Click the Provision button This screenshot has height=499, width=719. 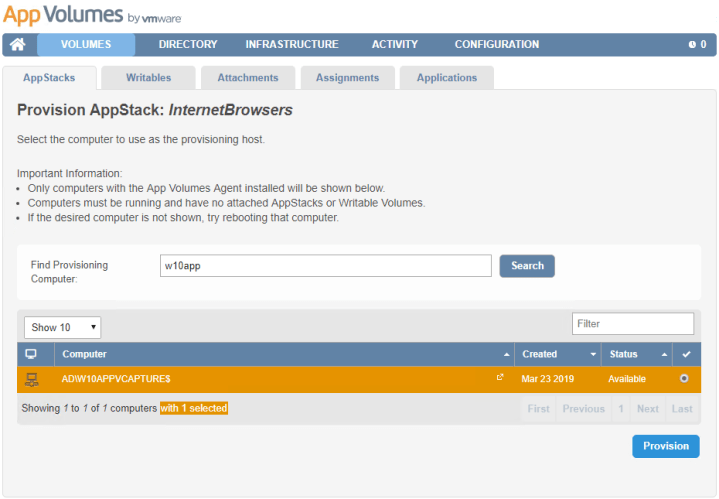click(x=666, y=446)
